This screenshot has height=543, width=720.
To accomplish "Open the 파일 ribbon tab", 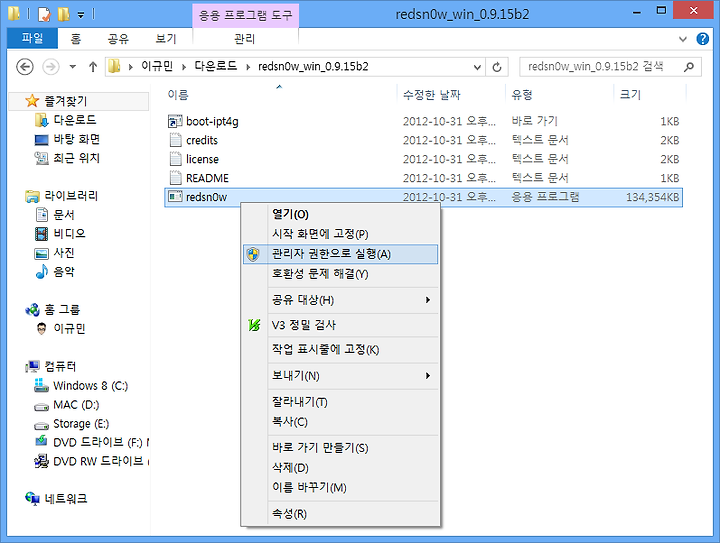I will (32, 38).
